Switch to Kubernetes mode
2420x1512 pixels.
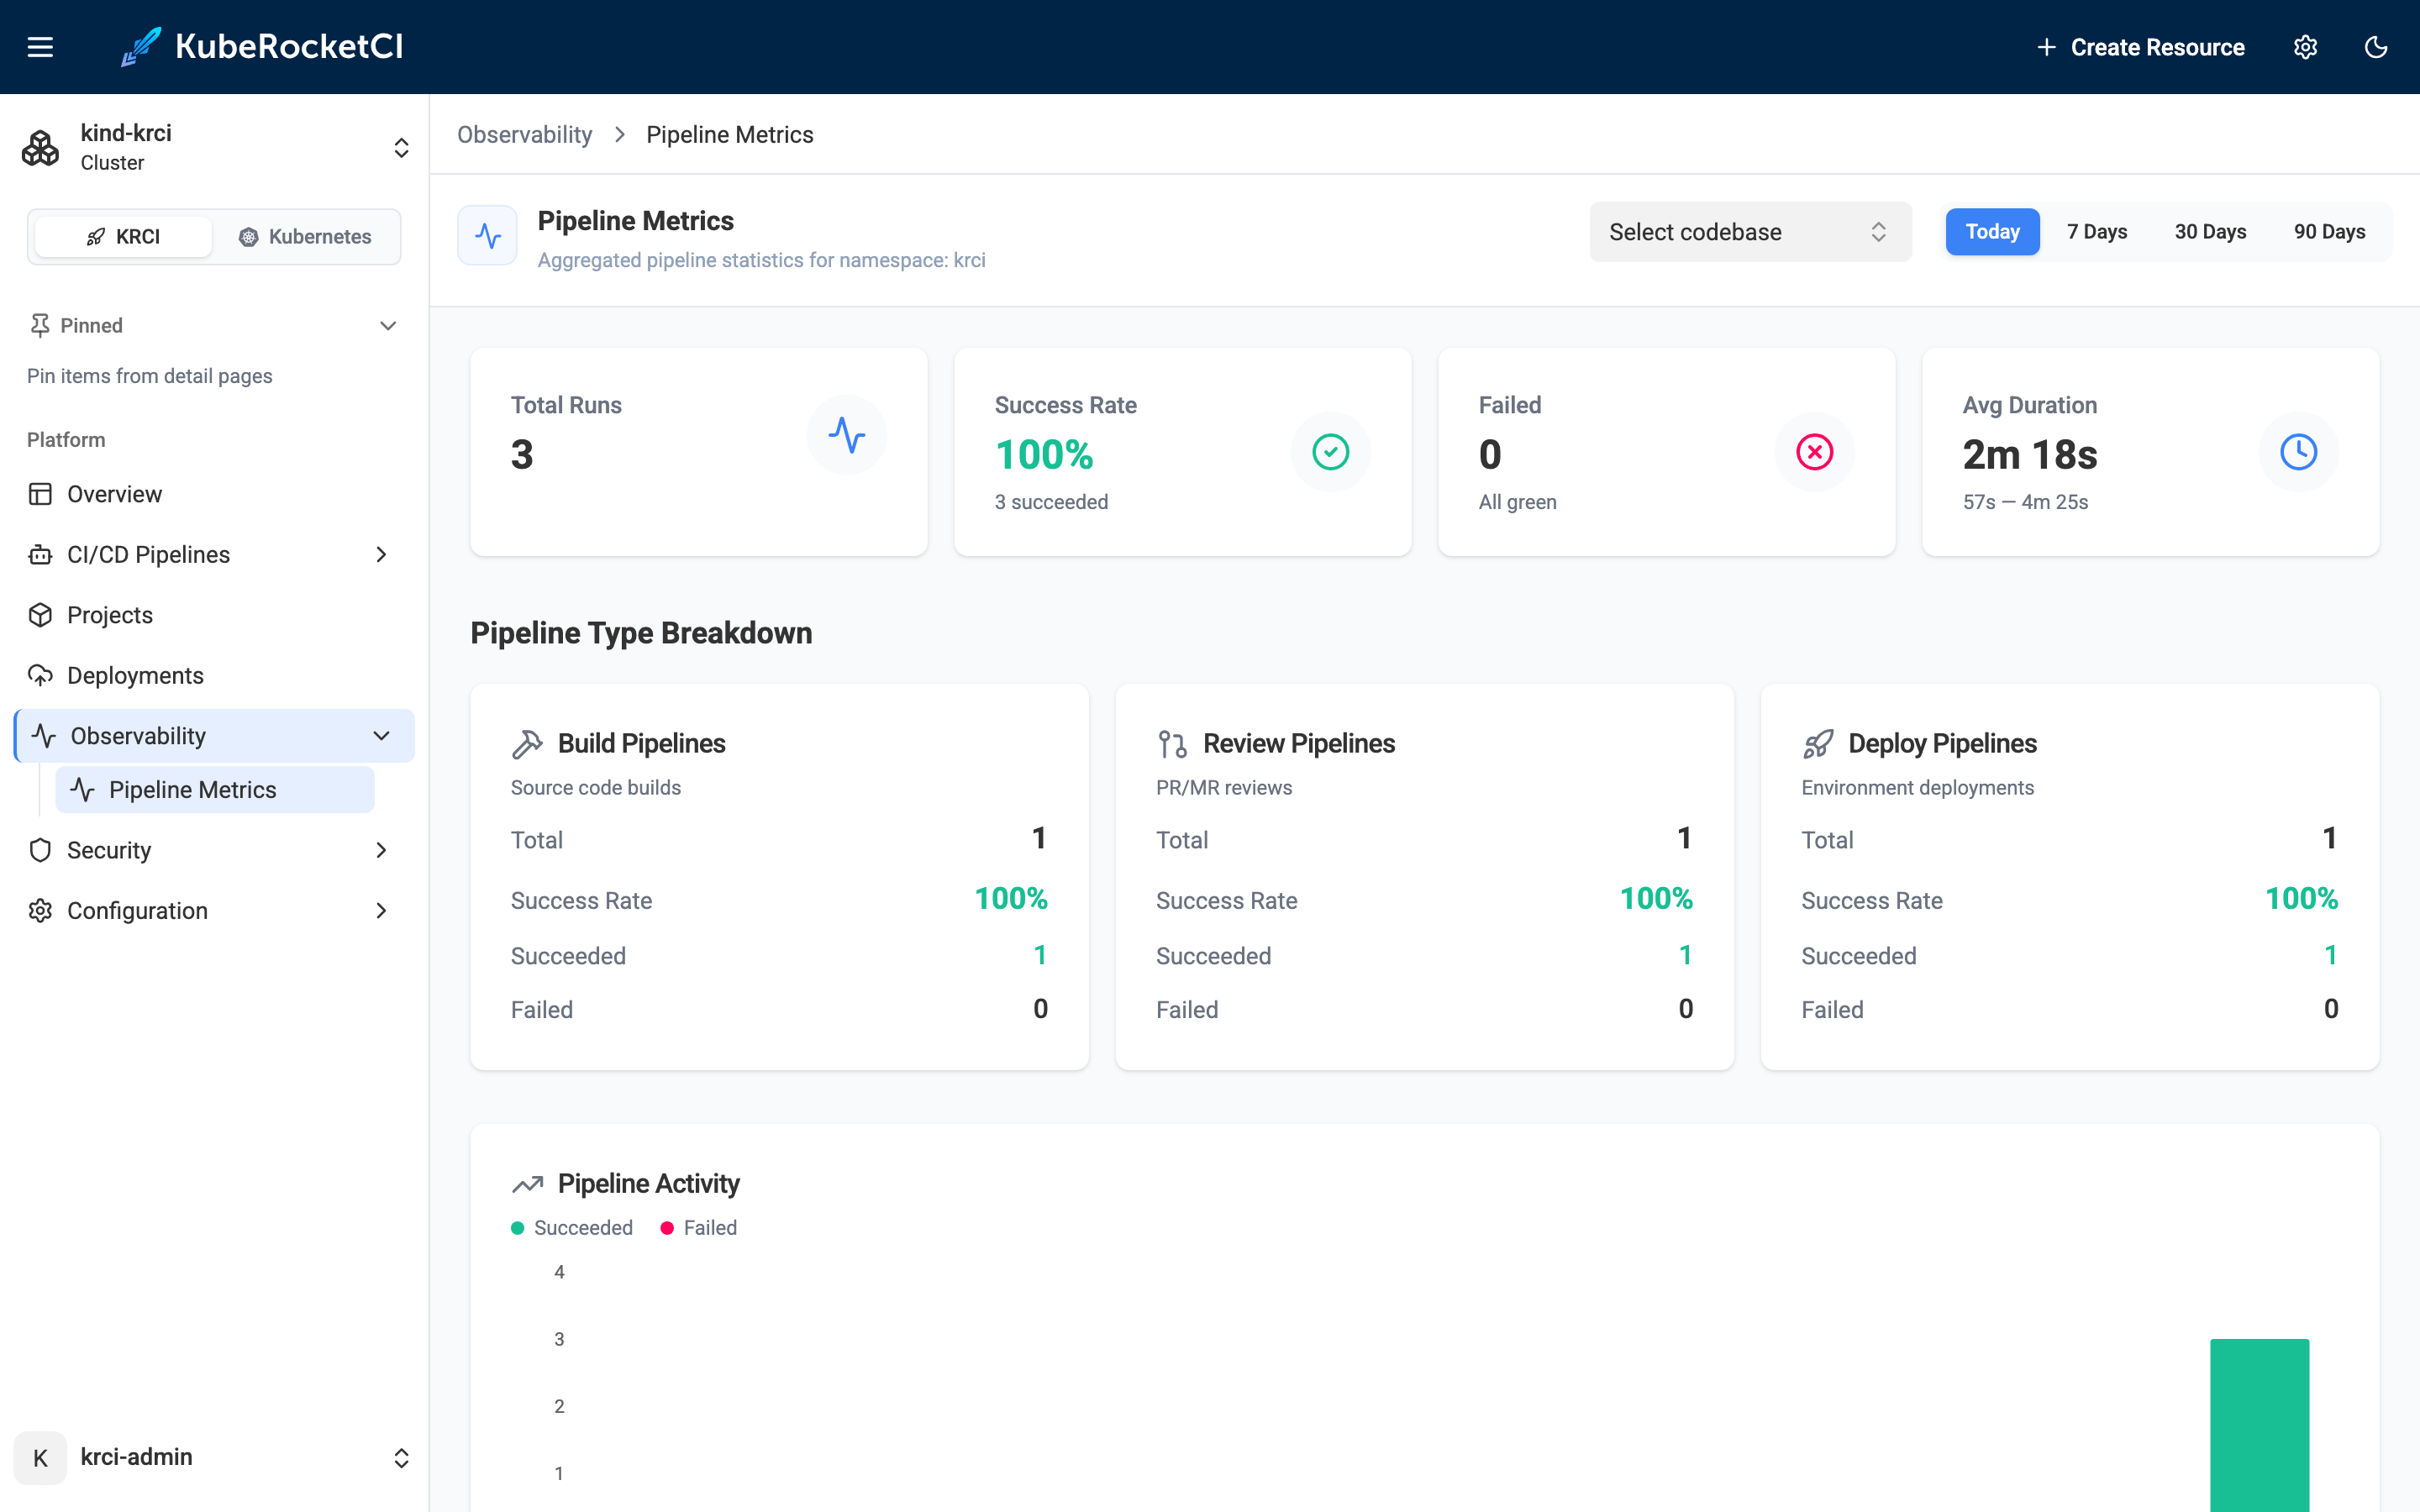[x=305, y=237]
